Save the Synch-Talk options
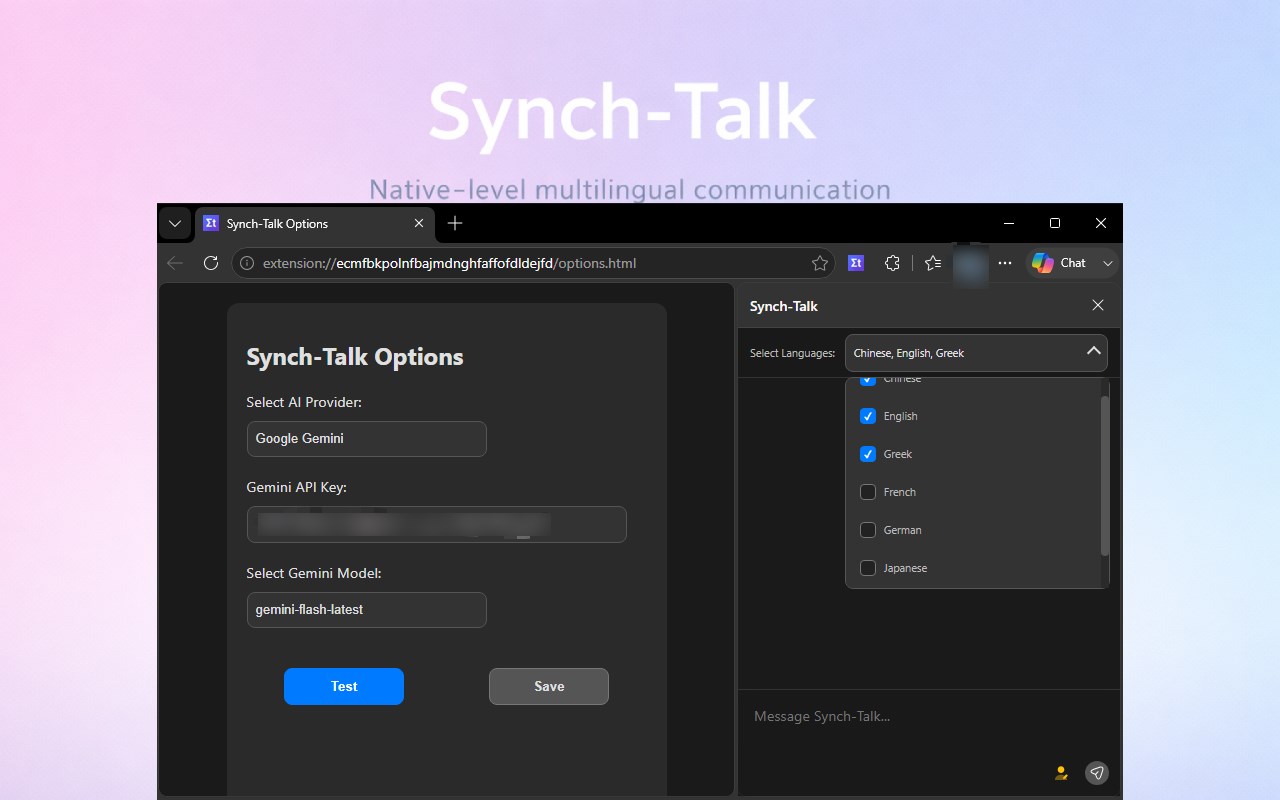The width and height of the screenshot is (1280, 800). tap(549, 686)
